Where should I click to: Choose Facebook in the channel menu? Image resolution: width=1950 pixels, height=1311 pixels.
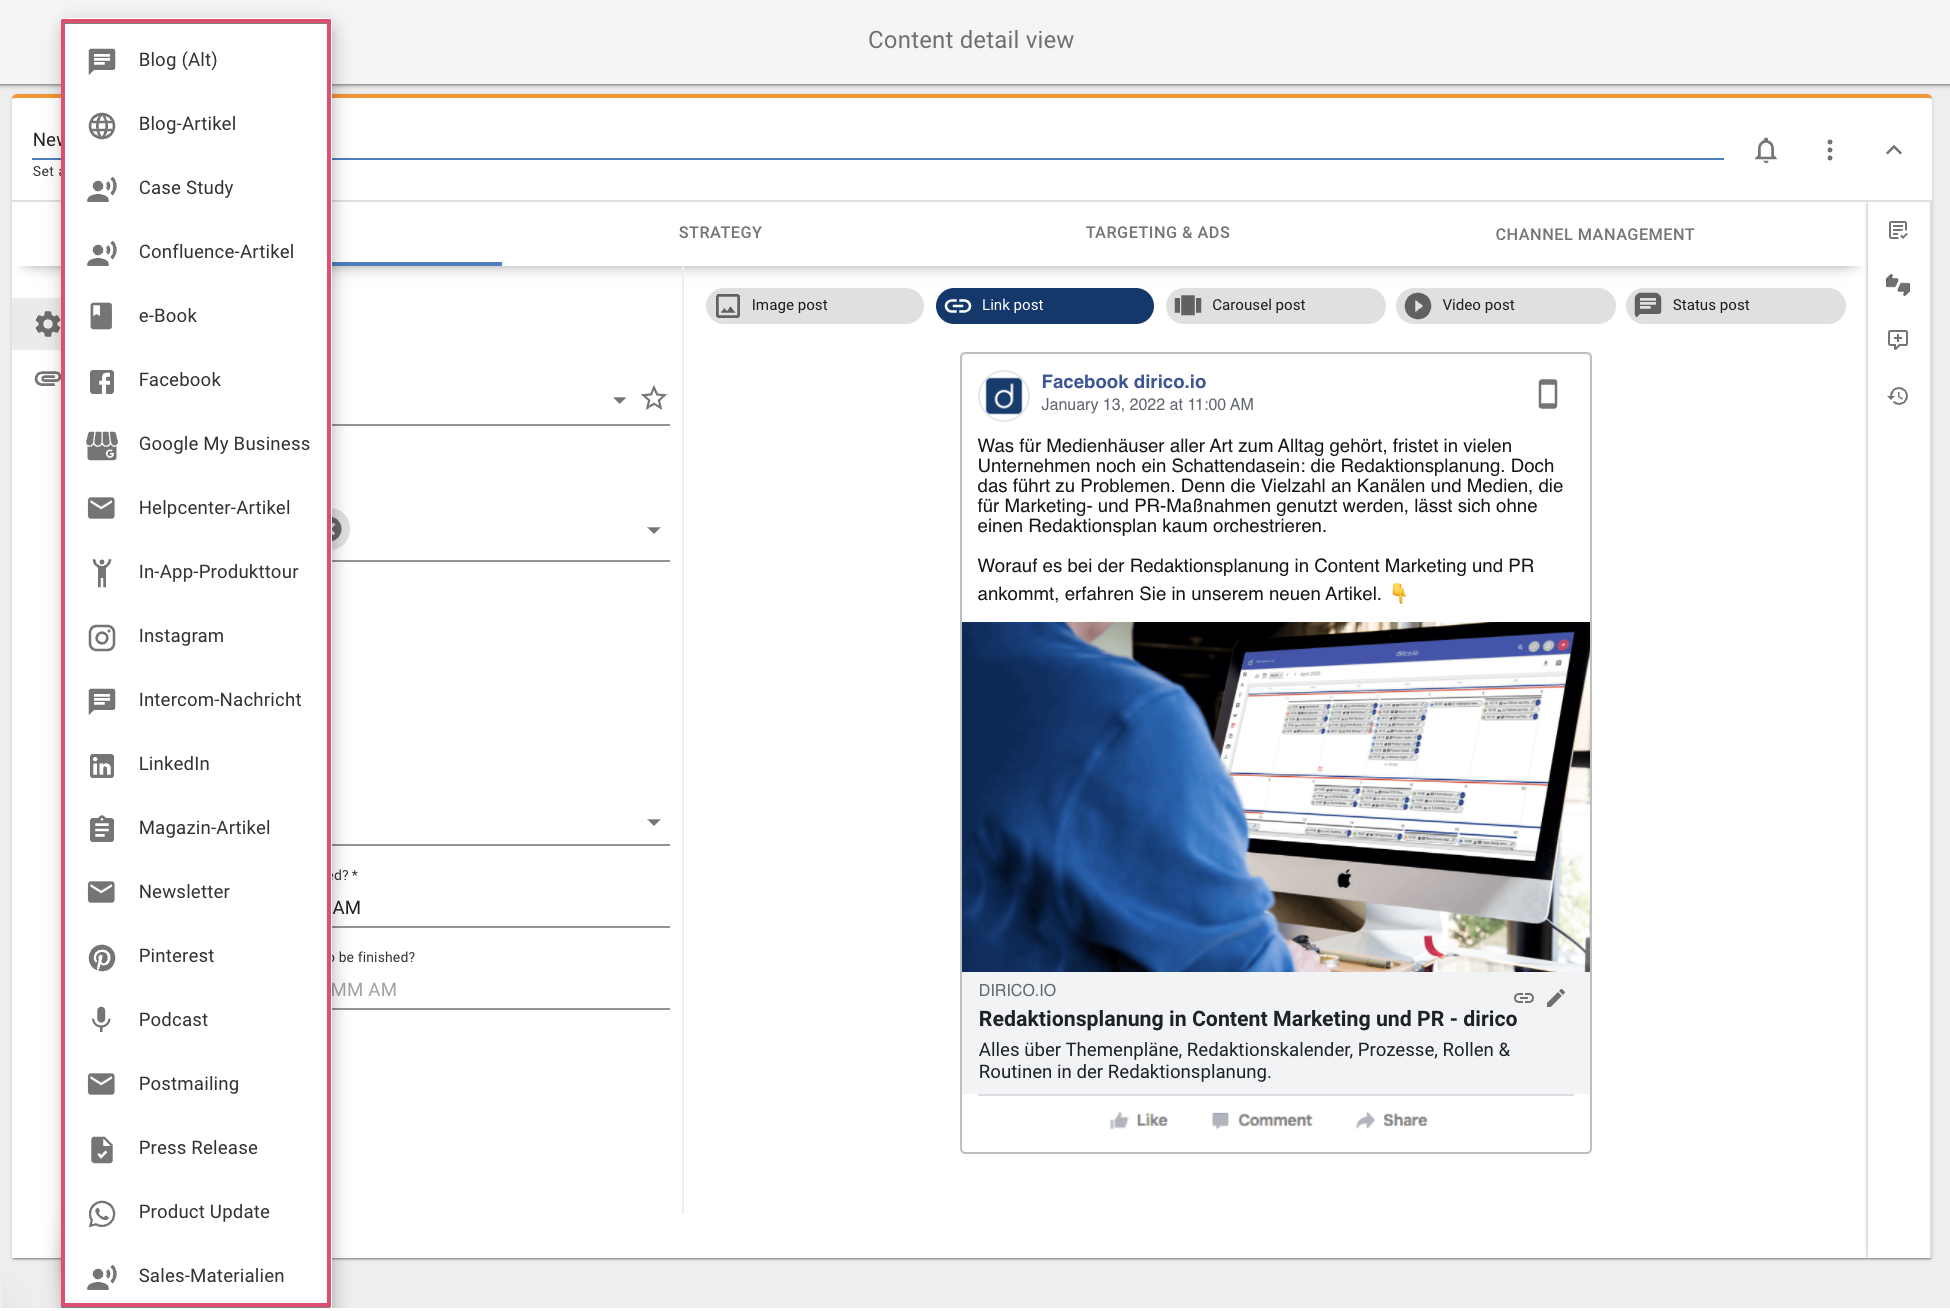[x=196, y=380]
